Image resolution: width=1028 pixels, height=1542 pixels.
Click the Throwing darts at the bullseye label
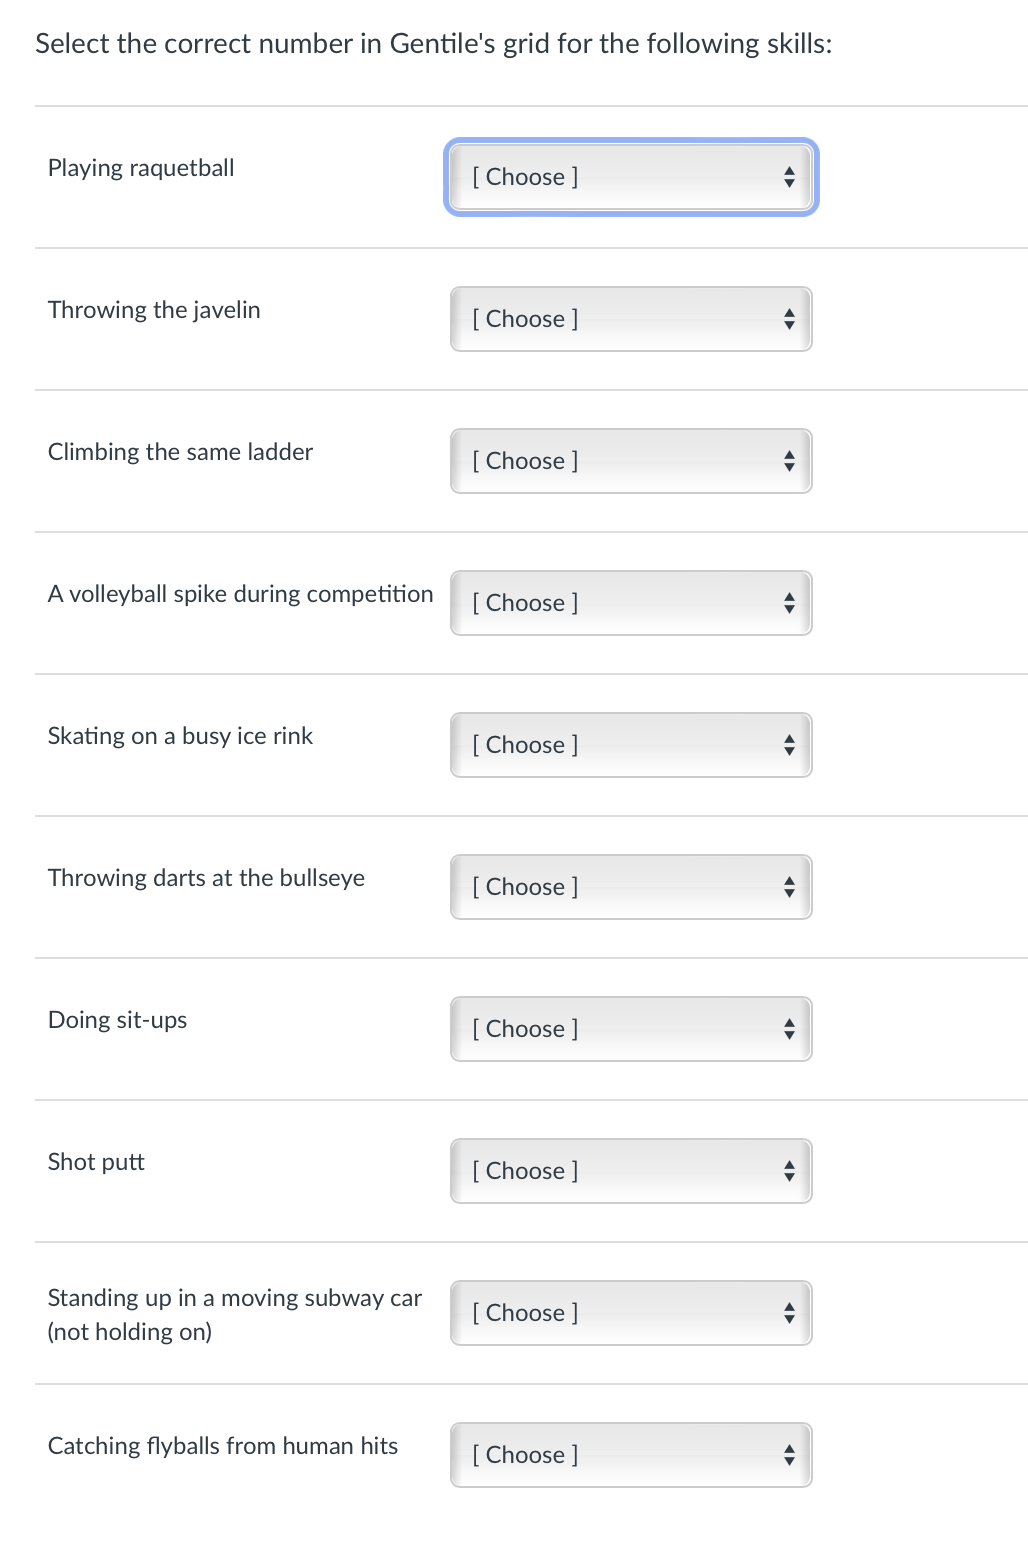pos(206,877)
